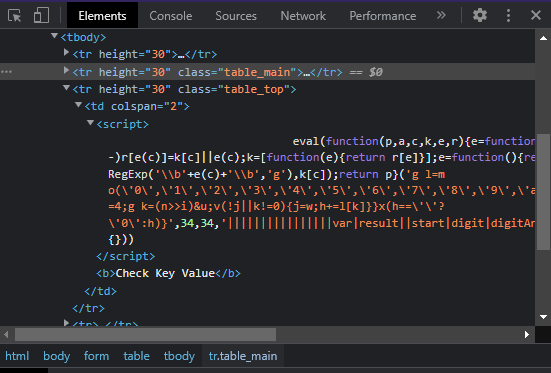Image resolution: width=551 pixels, height=373 pixels.
Task: Click the horizontal scrollbar right arrow
Action: (x=526, y=334)
